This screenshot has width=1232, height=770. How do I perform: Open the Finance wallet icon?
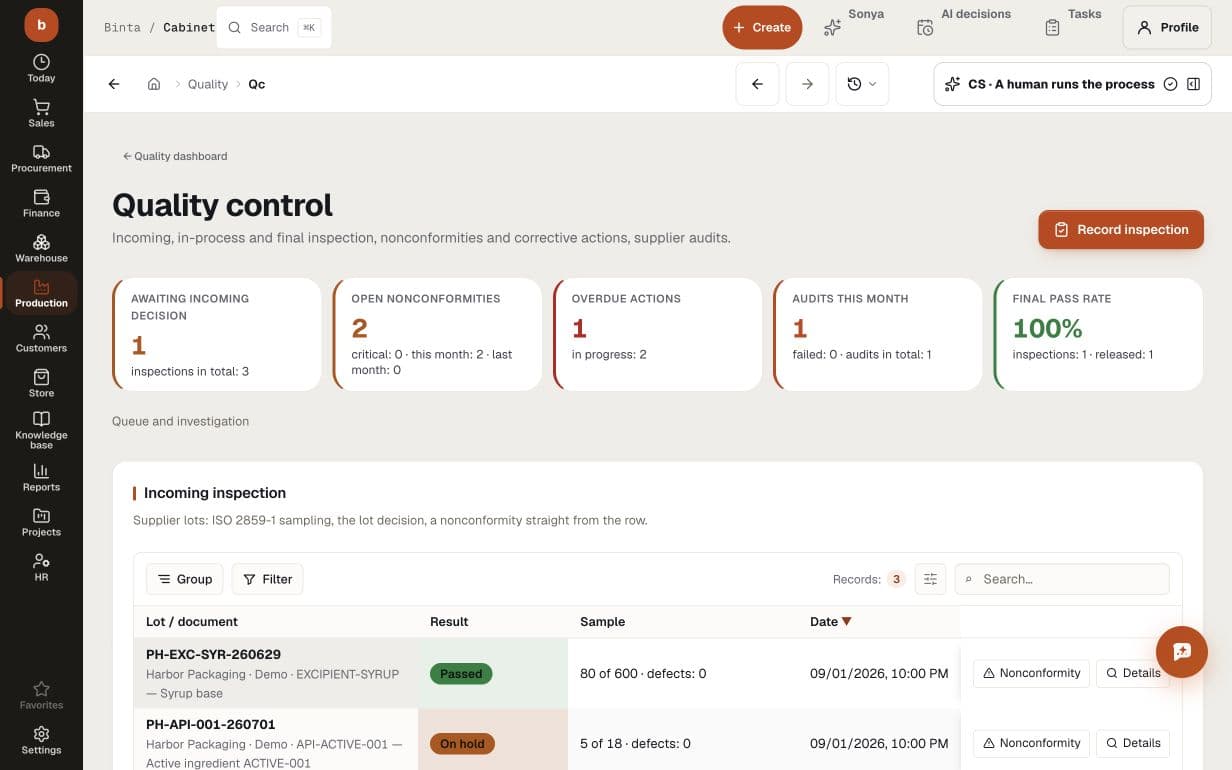(x=41, y=197)
